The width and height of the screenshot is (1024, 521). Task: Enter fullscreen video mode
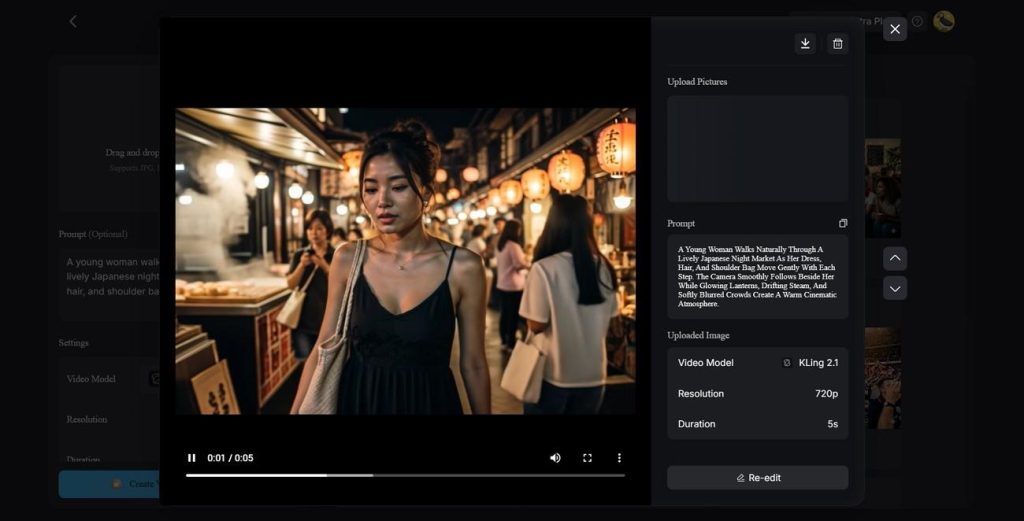(x=587, y=458)
